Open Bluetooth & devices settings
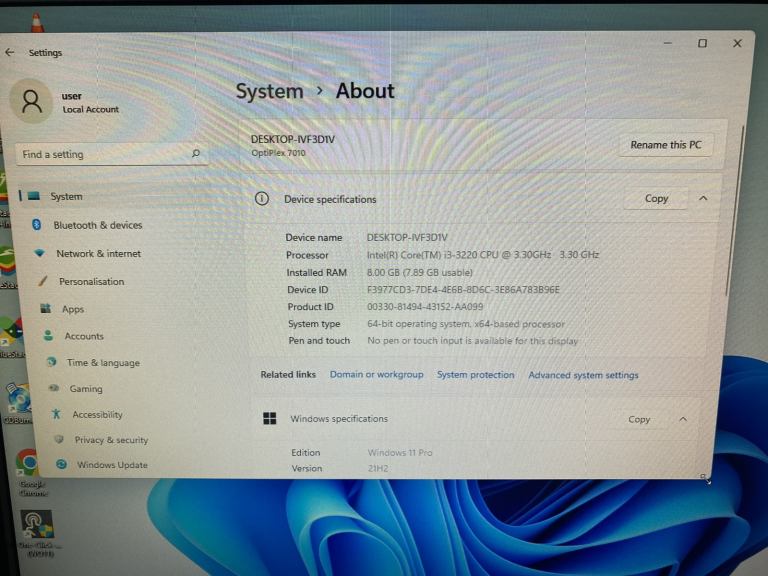 (97, 226)
